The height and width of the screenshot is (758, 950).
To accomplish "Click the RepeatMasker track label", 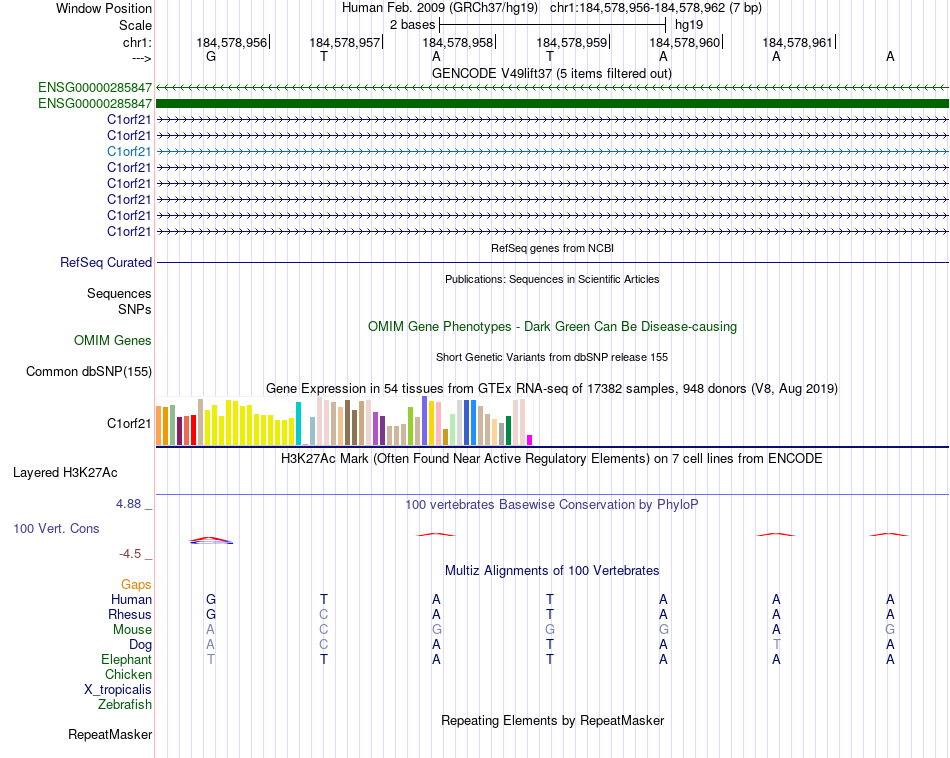I will click(x=110, y=735).
